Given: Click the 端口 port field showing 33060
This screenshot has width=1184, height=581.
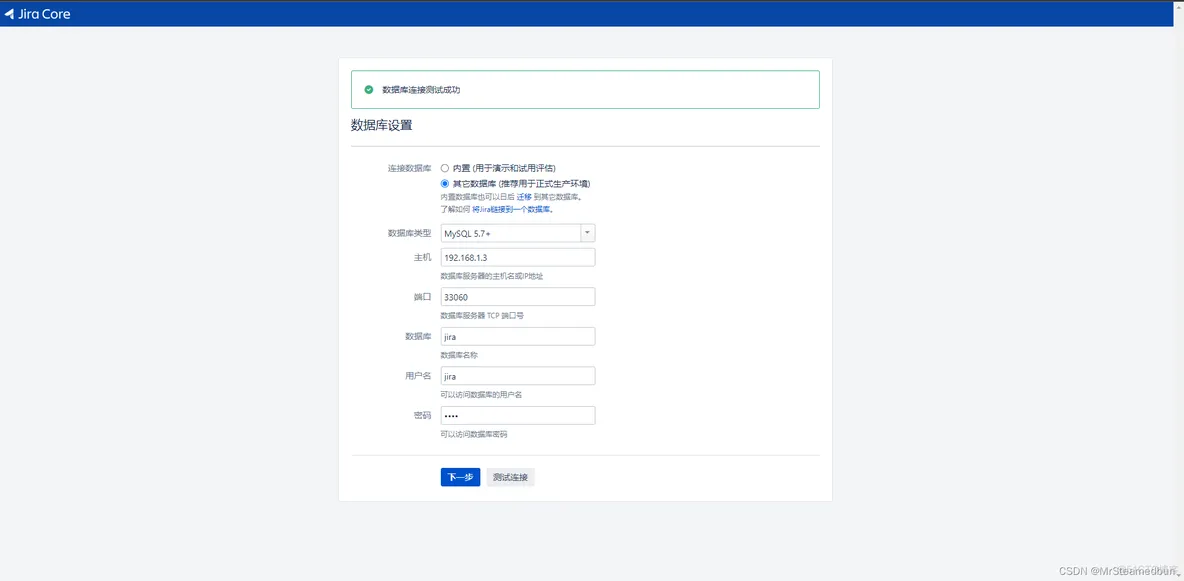Looking at the screenshot, I should click(x=518, y=297).
